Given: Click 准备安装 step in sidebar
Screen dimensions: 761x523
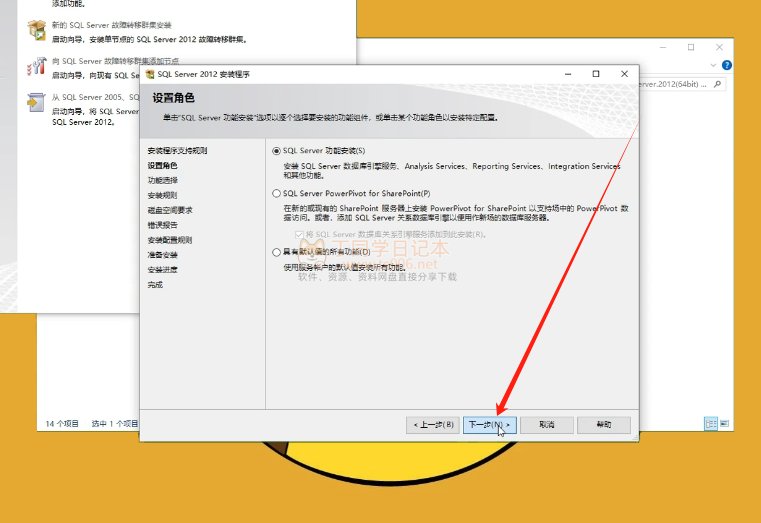Looking at the screenshot, I should click(163, 255).
